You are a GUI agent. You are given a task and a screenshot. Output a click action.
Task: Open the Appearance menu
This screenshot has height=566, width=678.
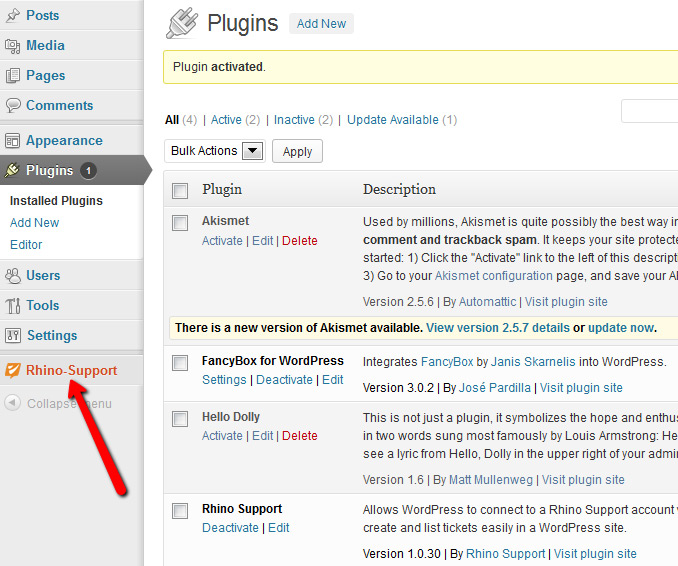coord(64,141)
